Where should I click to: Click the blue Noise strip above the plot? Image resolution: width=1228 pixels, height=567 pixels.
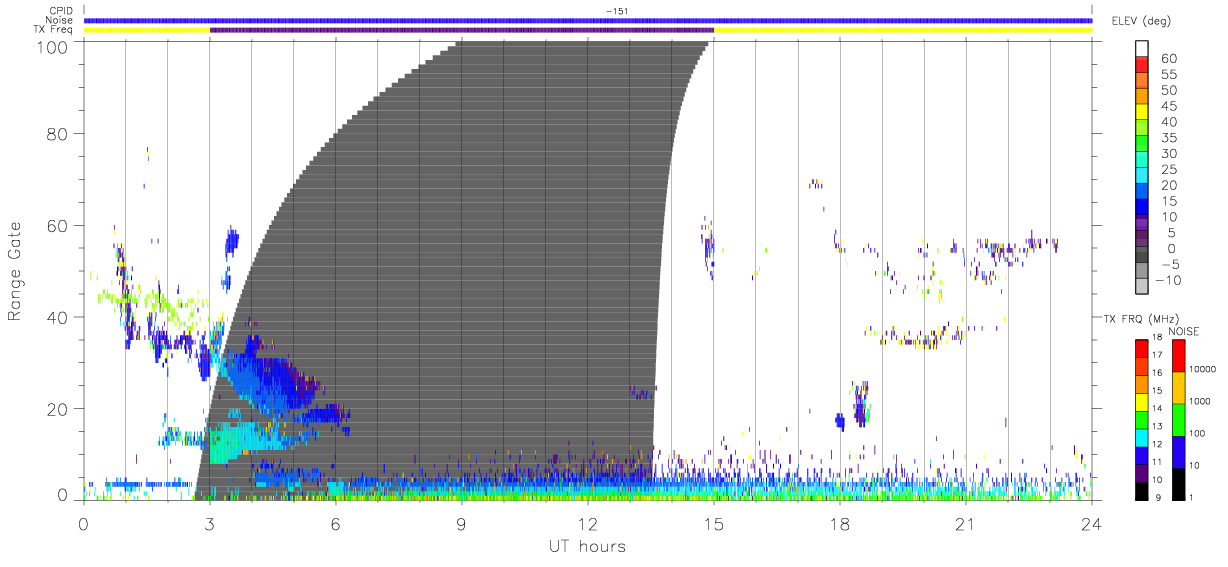588,20
